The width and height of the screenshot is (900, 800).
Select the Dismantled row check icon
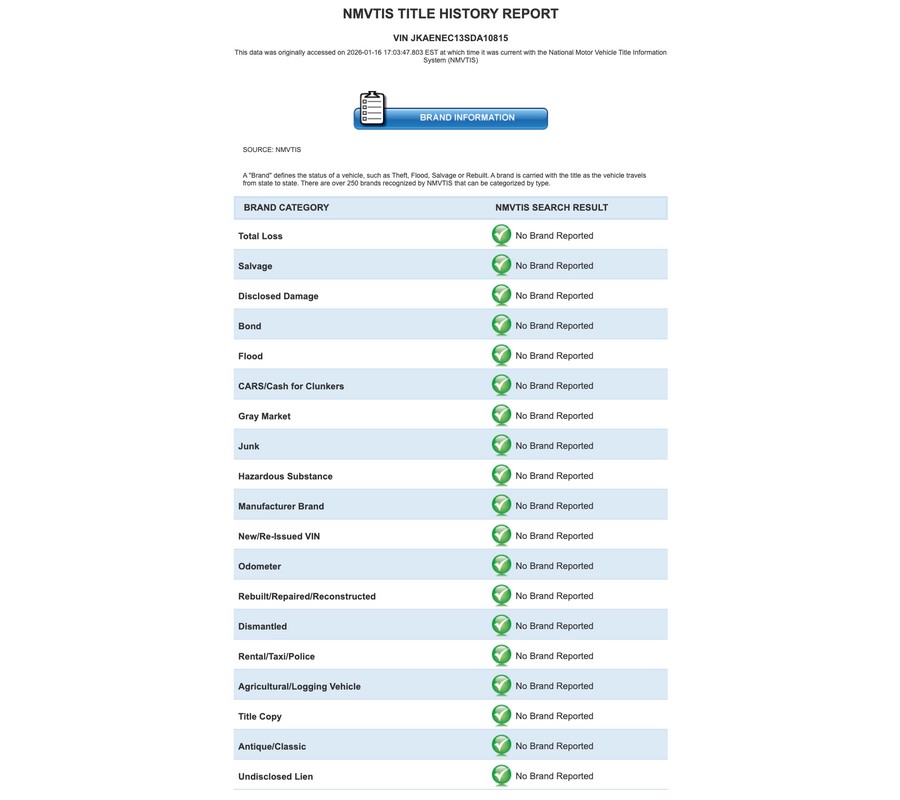(x=501, y=626)
